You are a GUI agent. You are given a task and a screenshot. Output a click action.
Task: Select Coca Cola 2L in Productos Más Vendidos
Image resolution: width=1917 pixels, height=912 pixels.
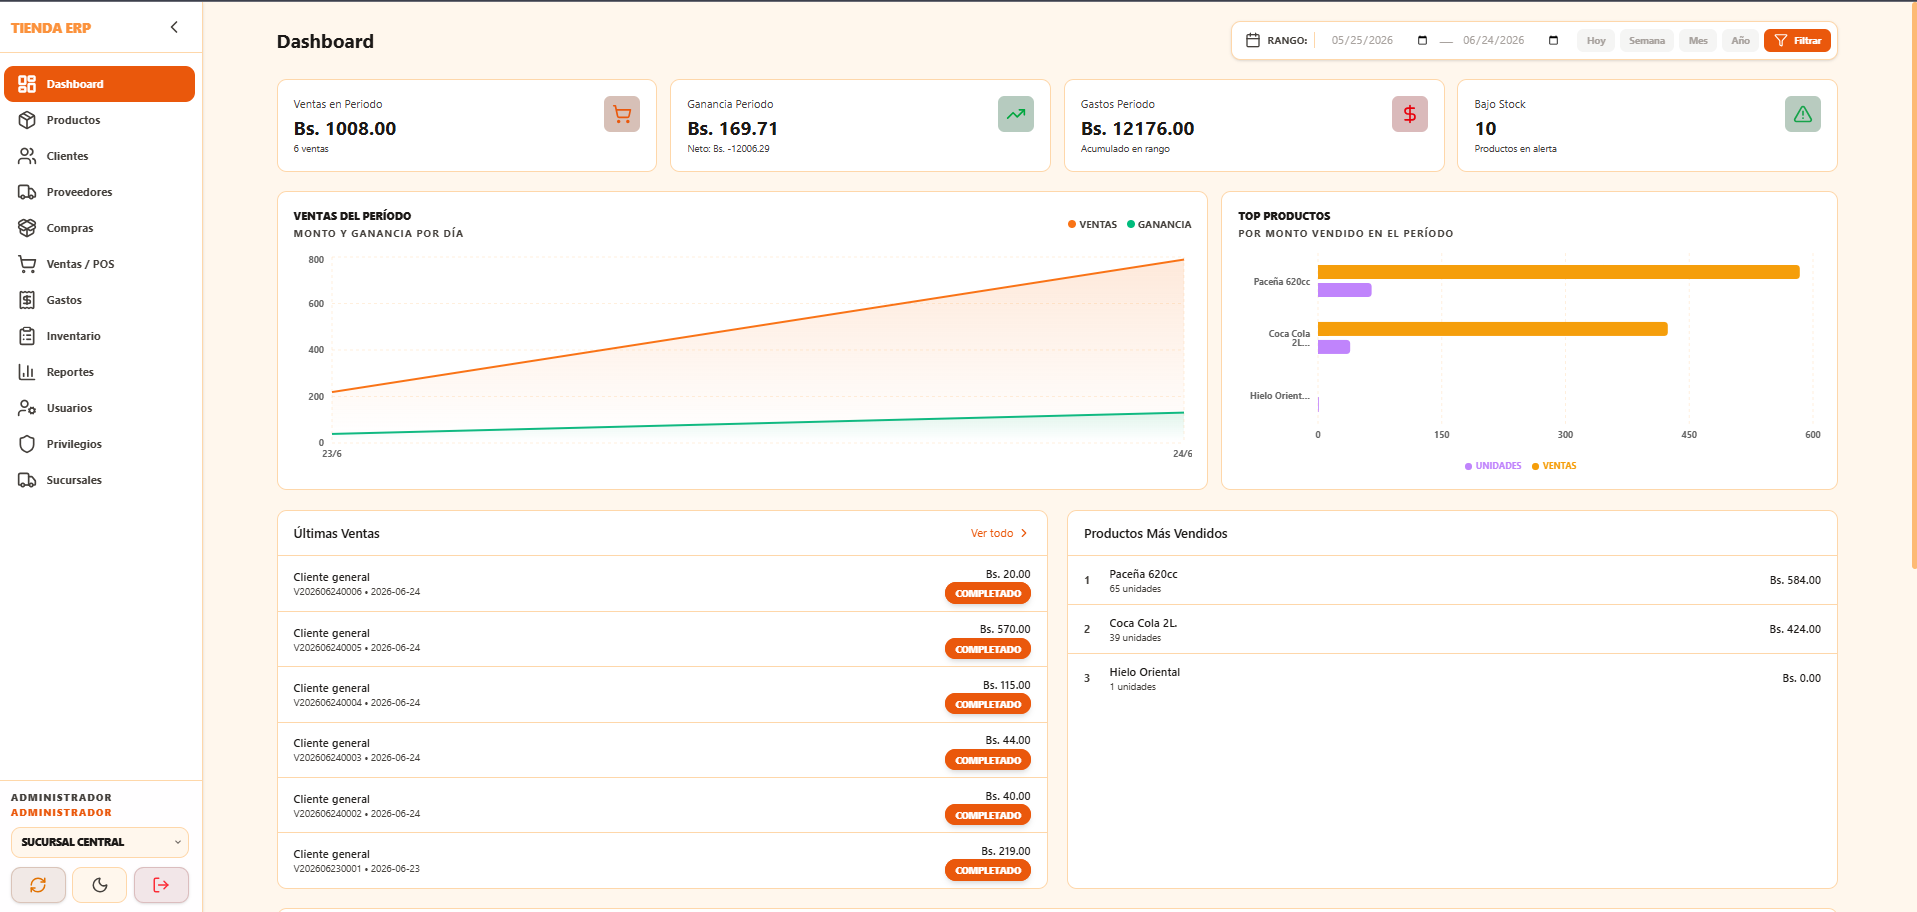[1452, 629]
